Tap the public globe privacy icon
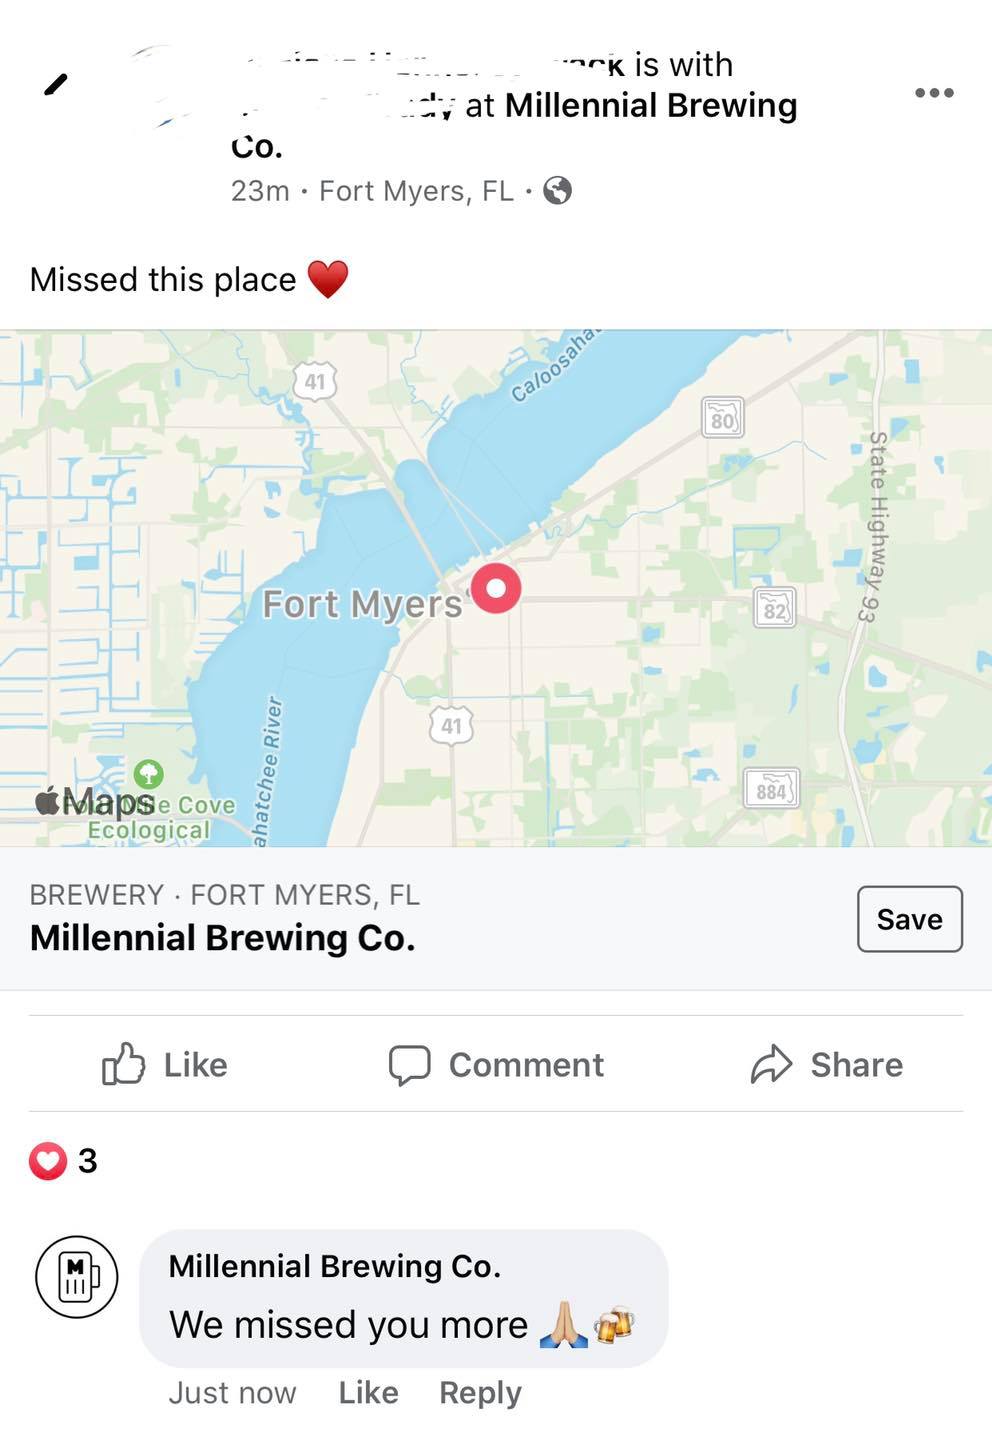992x1440 pixels. click(x=557, y=190)
